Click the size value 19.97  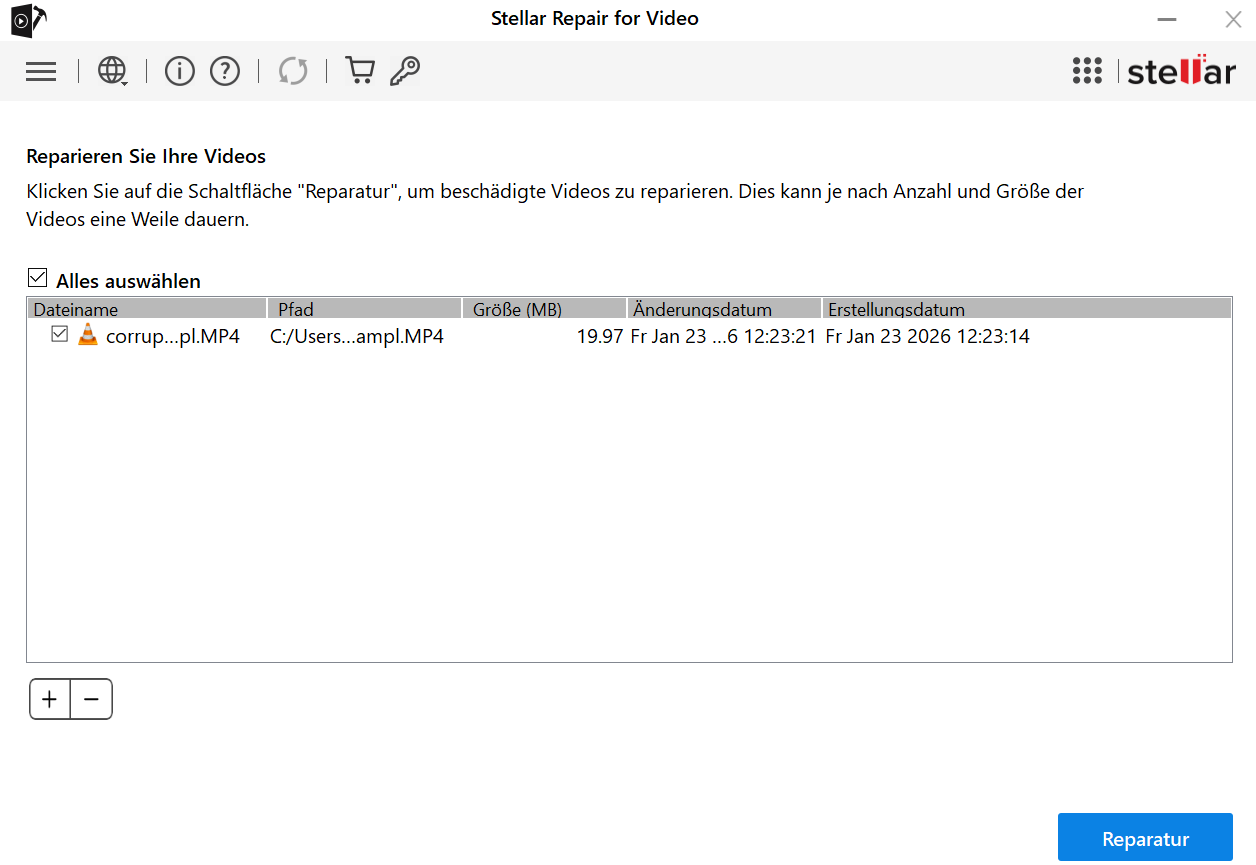coord(600,336)
